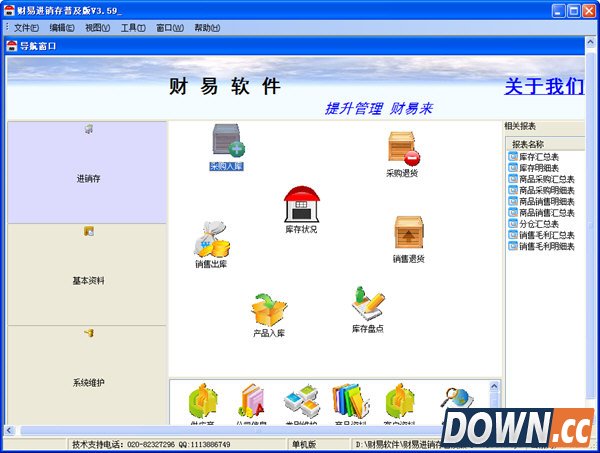Click the 导航窗口 title icon
Screen dimensions: 600x453
pyautogui.click(x=12, y=46)
